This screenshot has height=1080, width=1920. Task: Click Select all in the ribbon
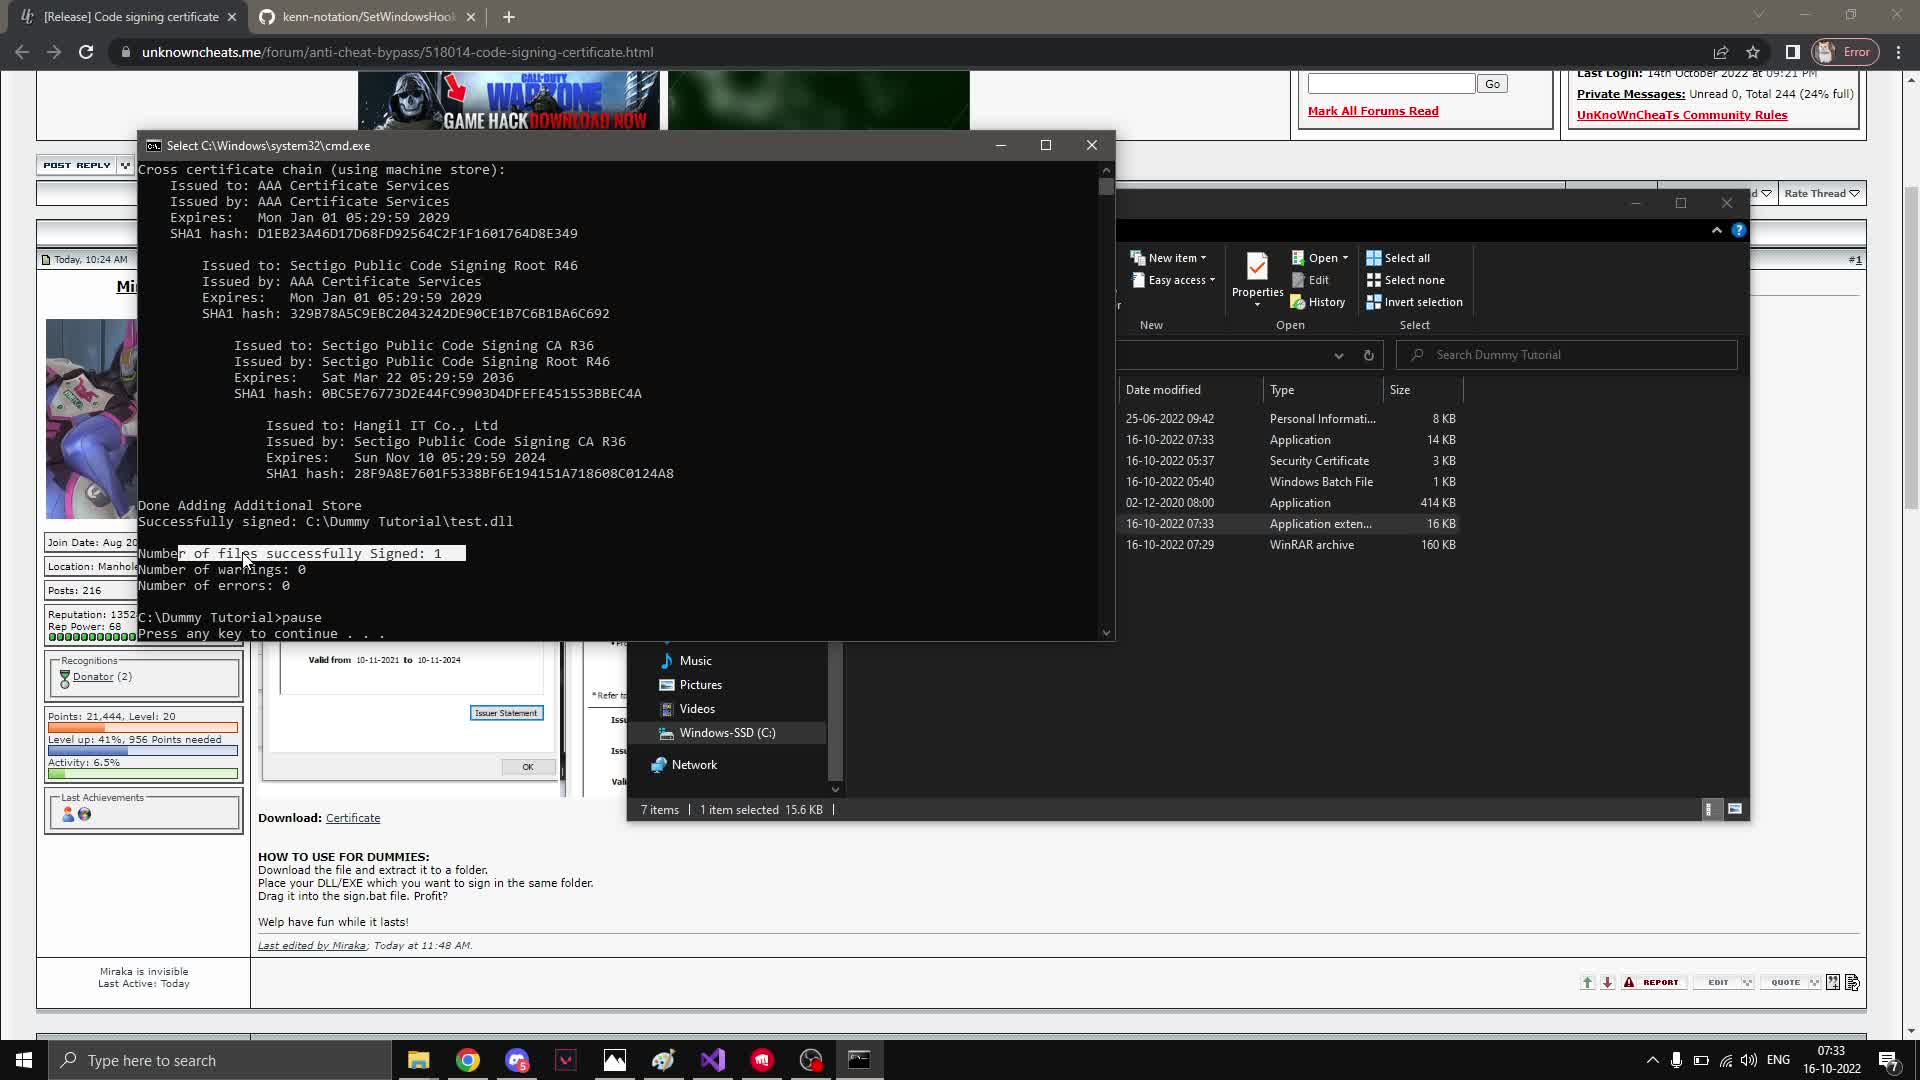1398,258
